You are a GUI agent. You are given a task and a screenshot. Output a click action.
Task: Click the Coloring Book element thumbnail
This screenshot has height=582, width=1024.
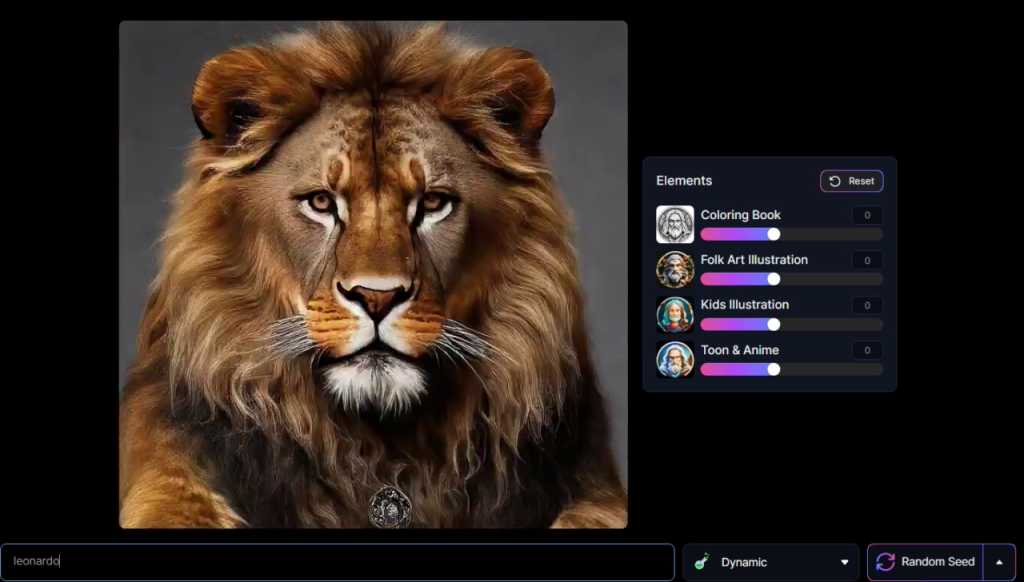[675, 224]
